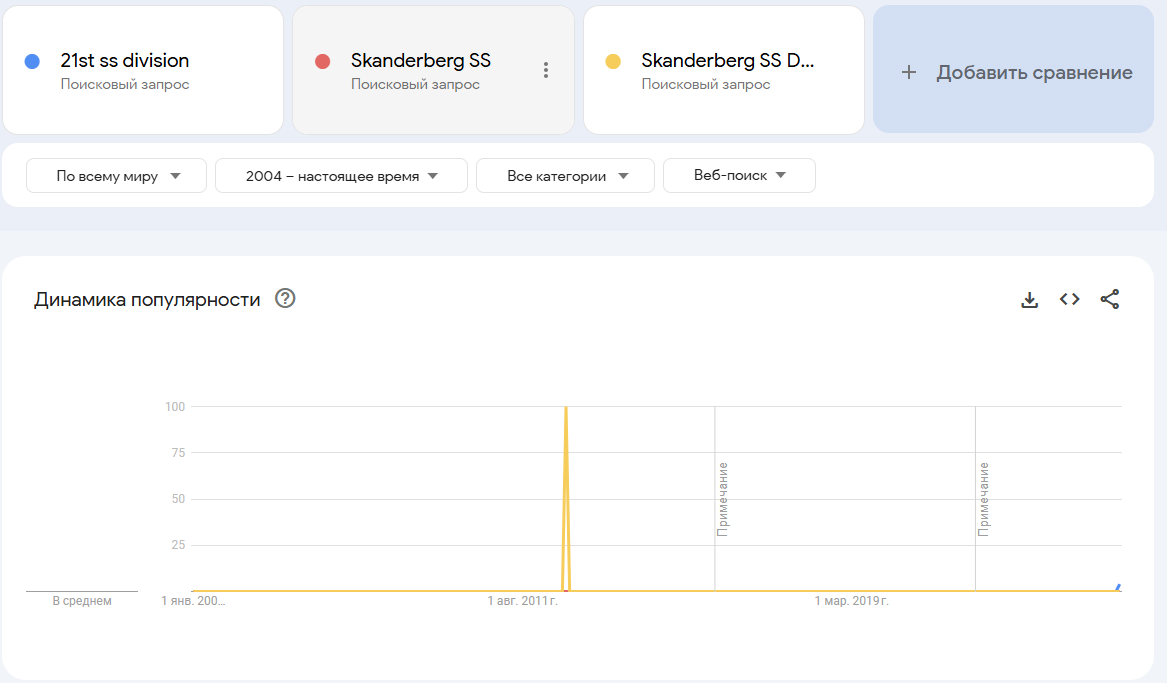
Task: Click the second Примечание note marker on chart
Action: (x=984, y=498)
